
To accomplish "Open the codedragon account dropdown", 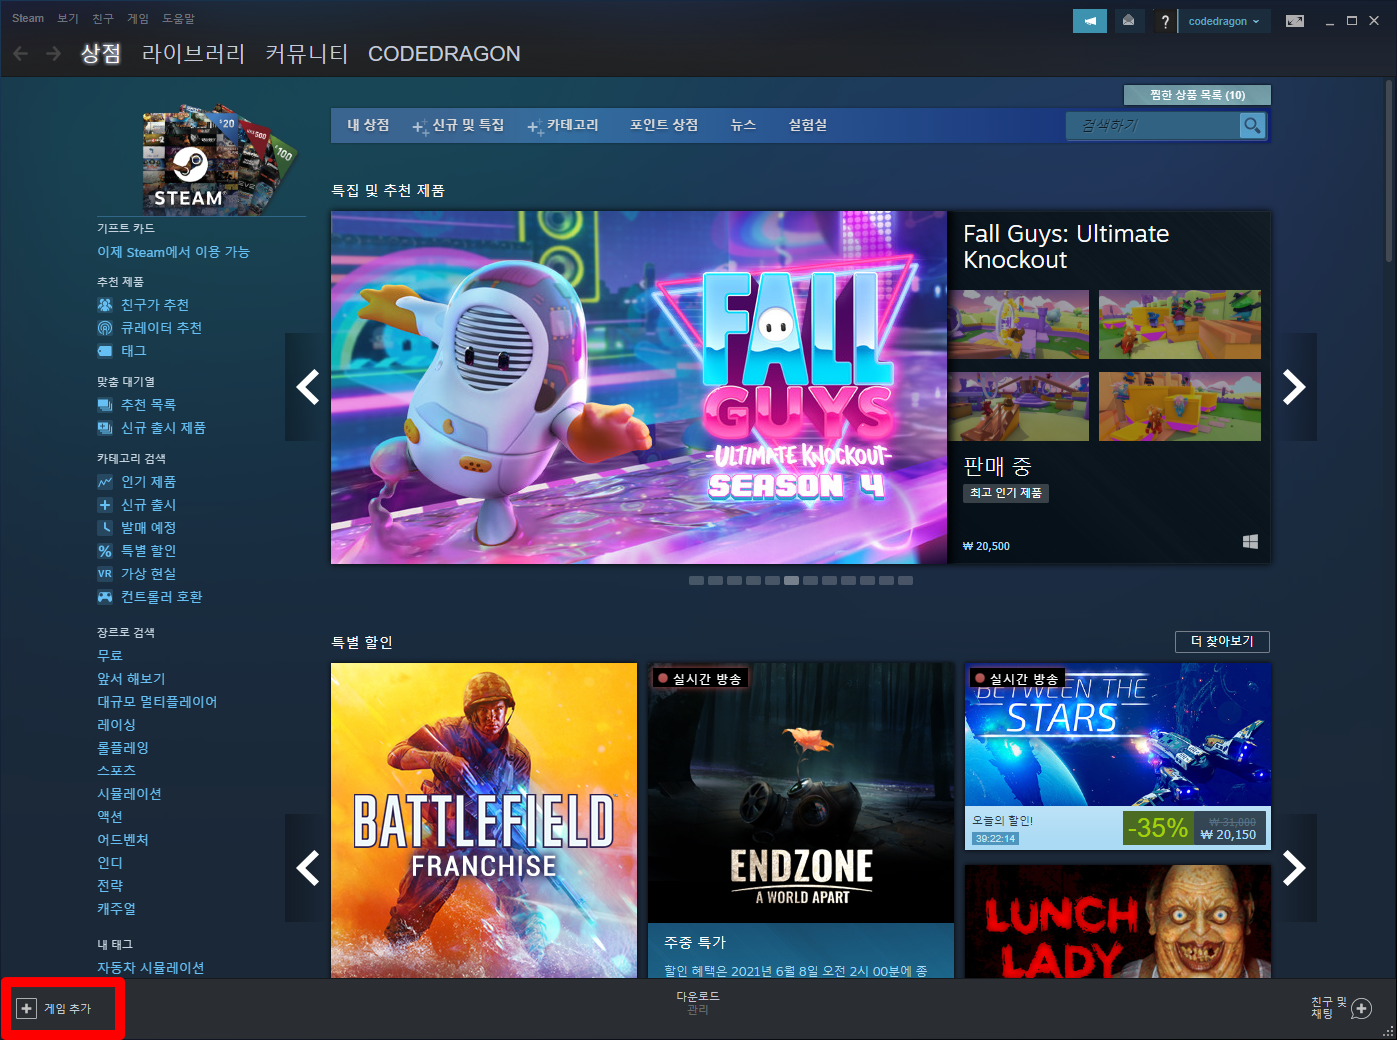I will tap(1224, 21).
